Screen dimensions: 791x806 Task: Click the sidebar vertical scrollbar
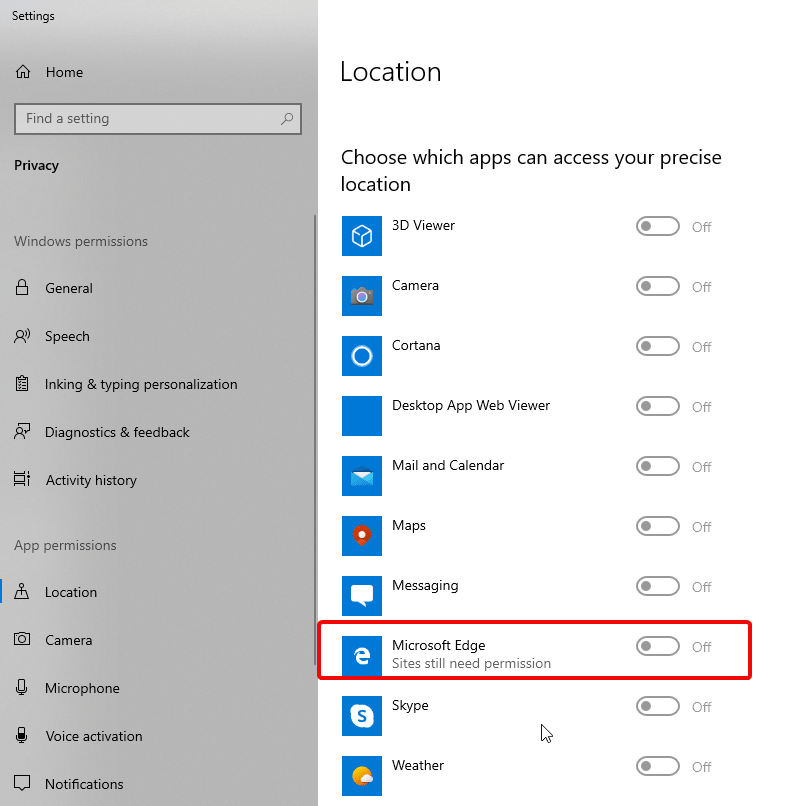[315, 439]
